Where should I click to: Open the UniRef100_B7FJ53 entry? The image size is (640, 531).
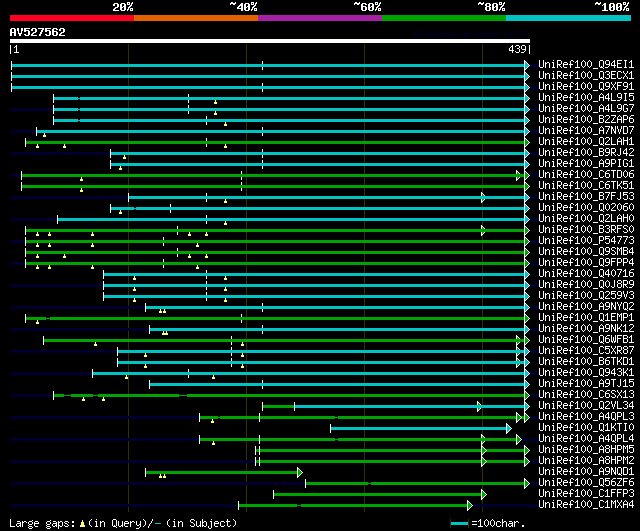(x=586, y=197)
